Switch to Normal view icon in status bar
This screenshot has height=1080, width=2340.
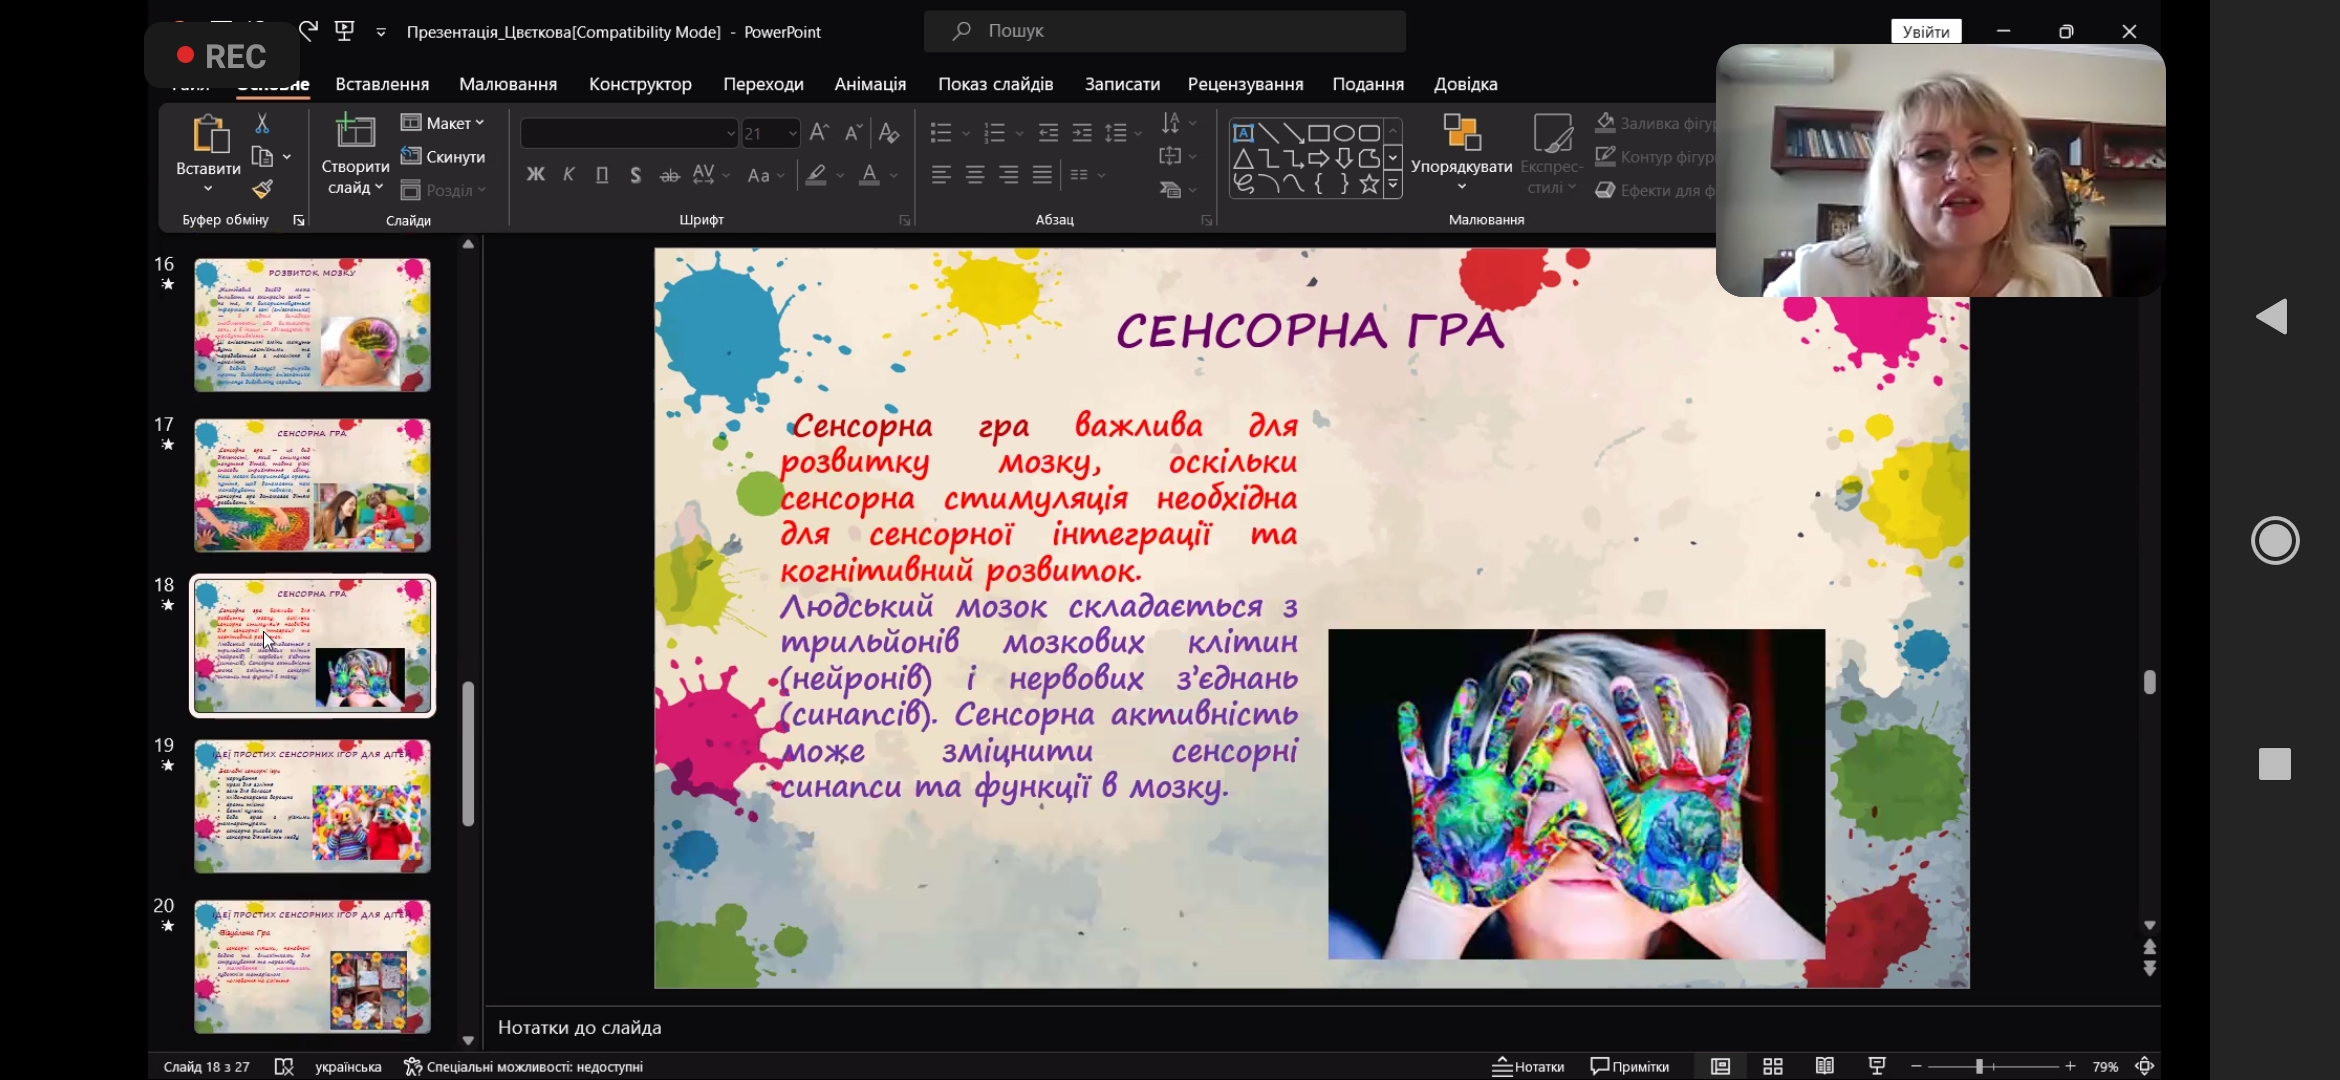coord(1720,1066)
